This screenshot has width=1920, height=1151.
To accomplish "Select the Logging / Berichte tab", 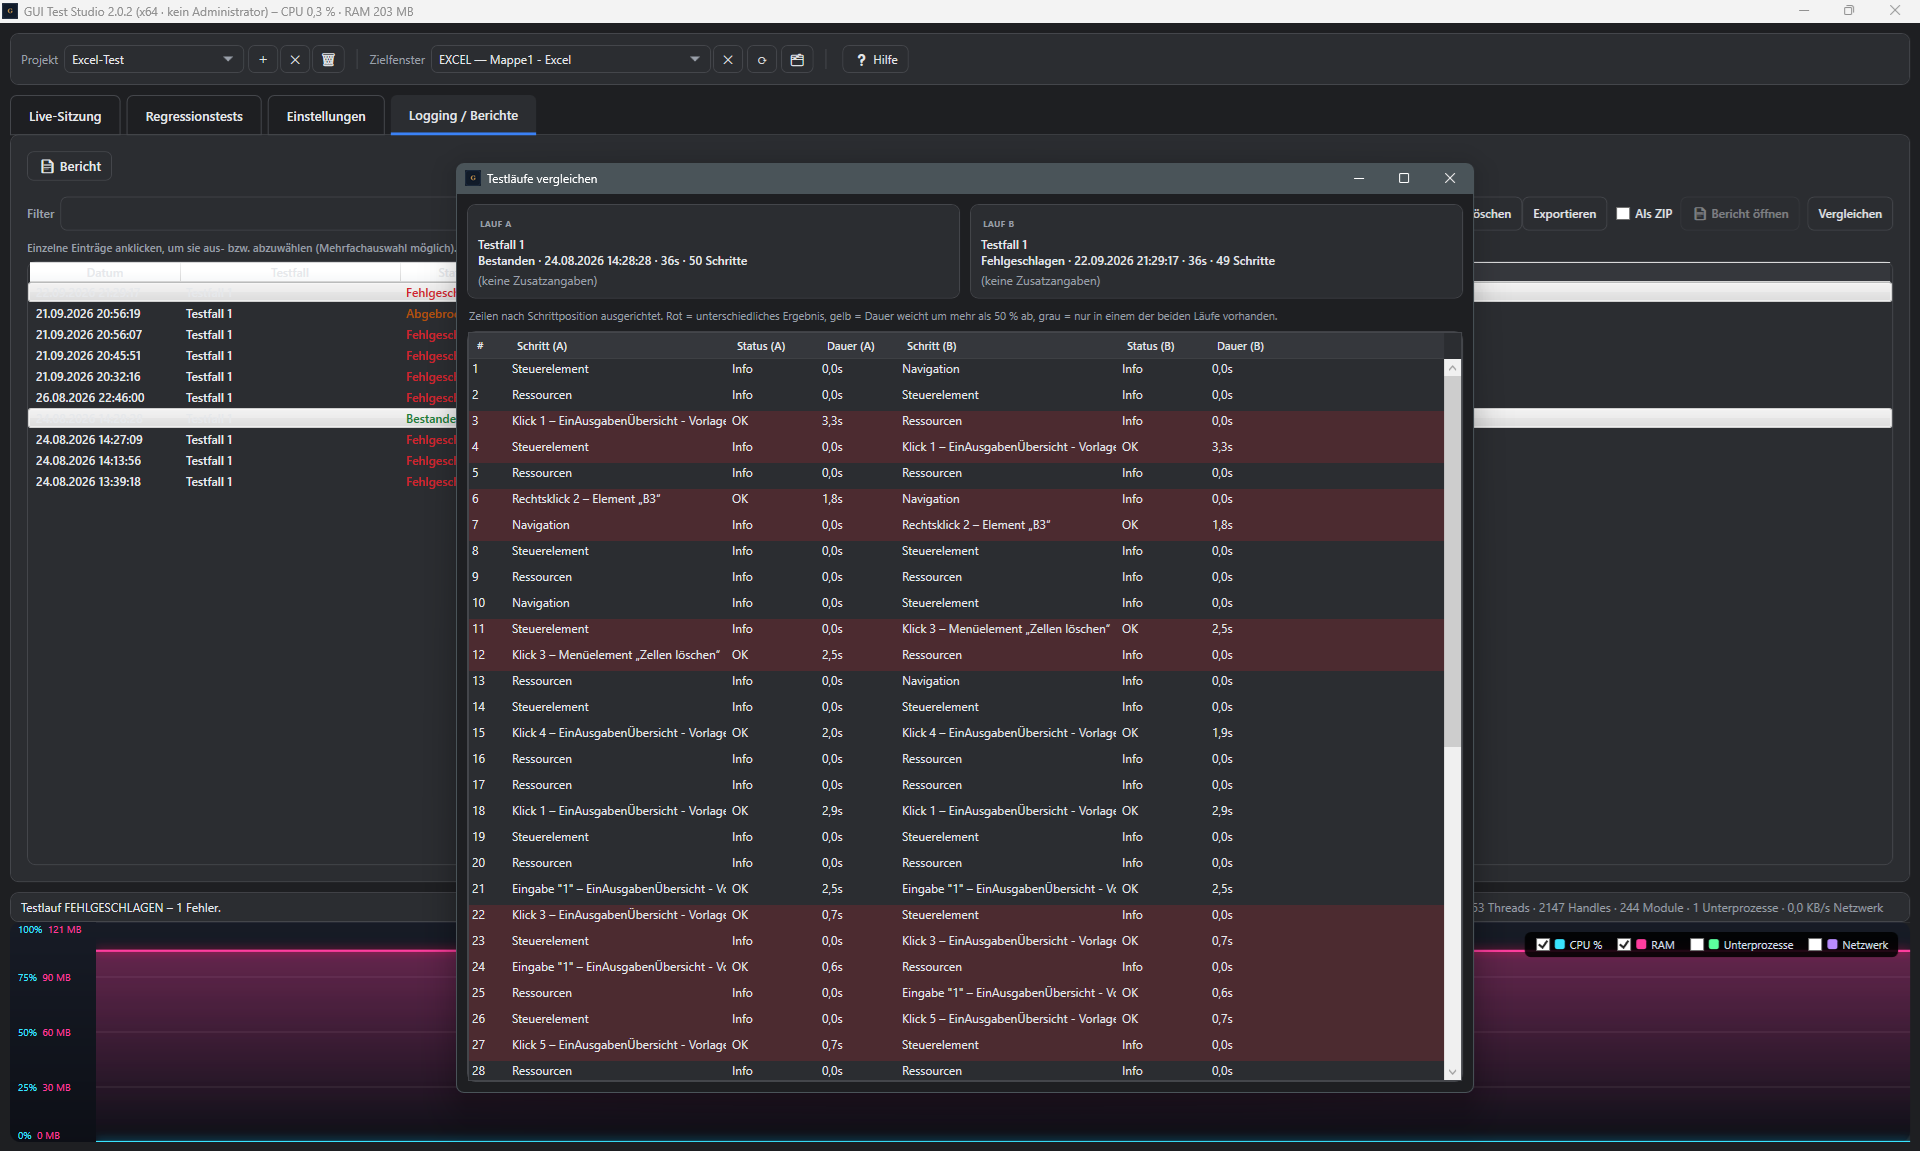I will coord(463,116).
